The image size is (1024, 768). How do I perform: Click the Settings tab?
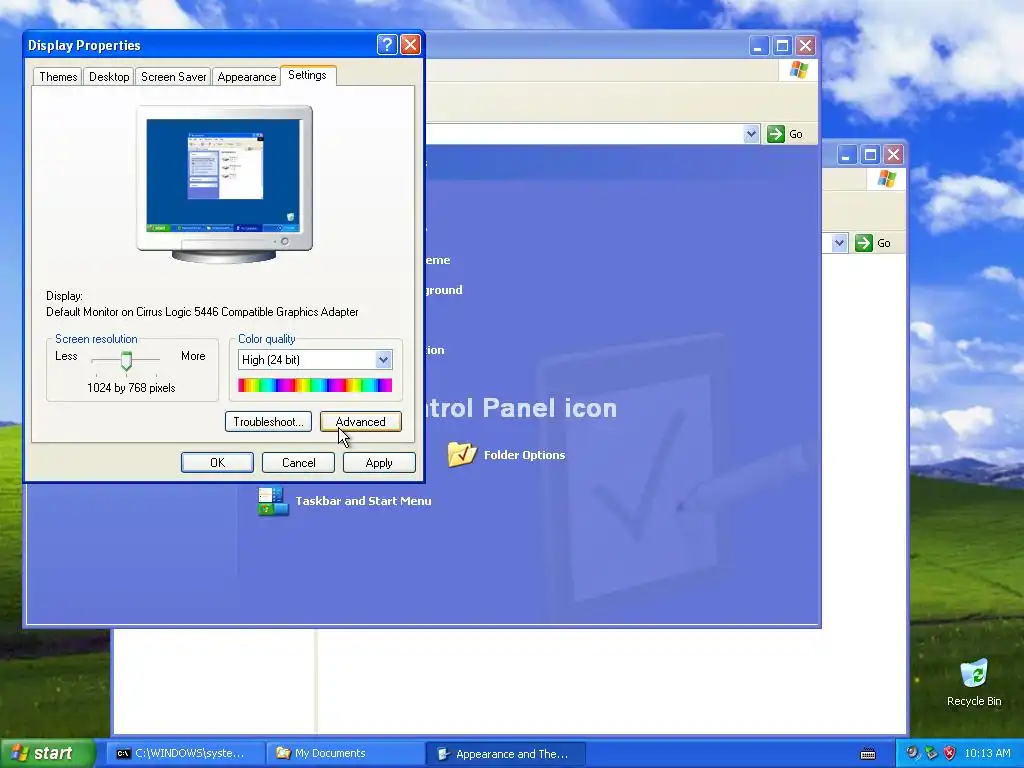pyautogui.click(x=308, y=75)
